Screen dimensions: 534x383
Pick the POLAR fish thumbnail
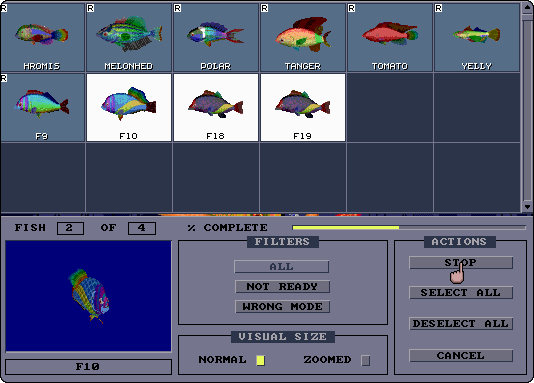click(216, 37)
